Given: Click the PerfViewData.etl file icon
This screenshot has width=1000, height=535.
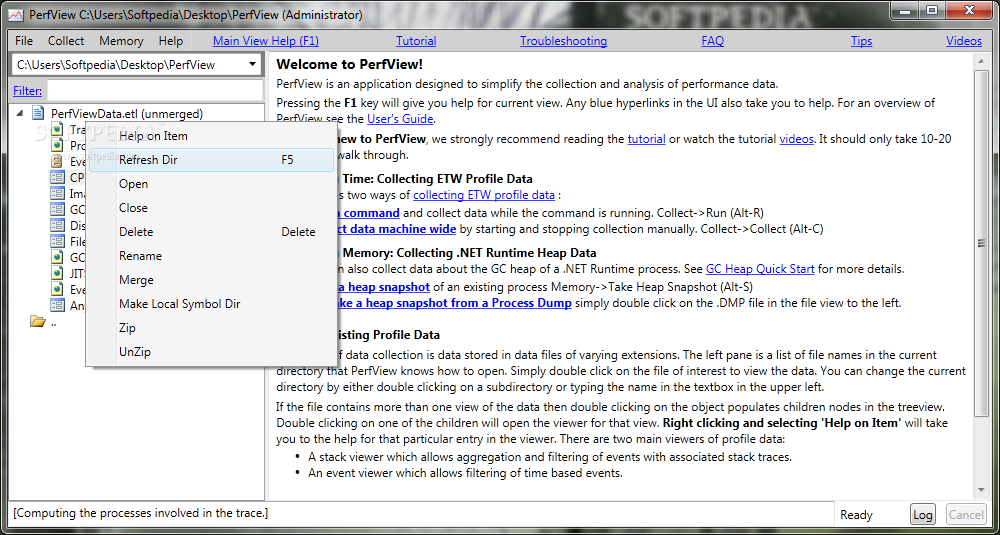Looking at the screenshot, I should (38, 114).
